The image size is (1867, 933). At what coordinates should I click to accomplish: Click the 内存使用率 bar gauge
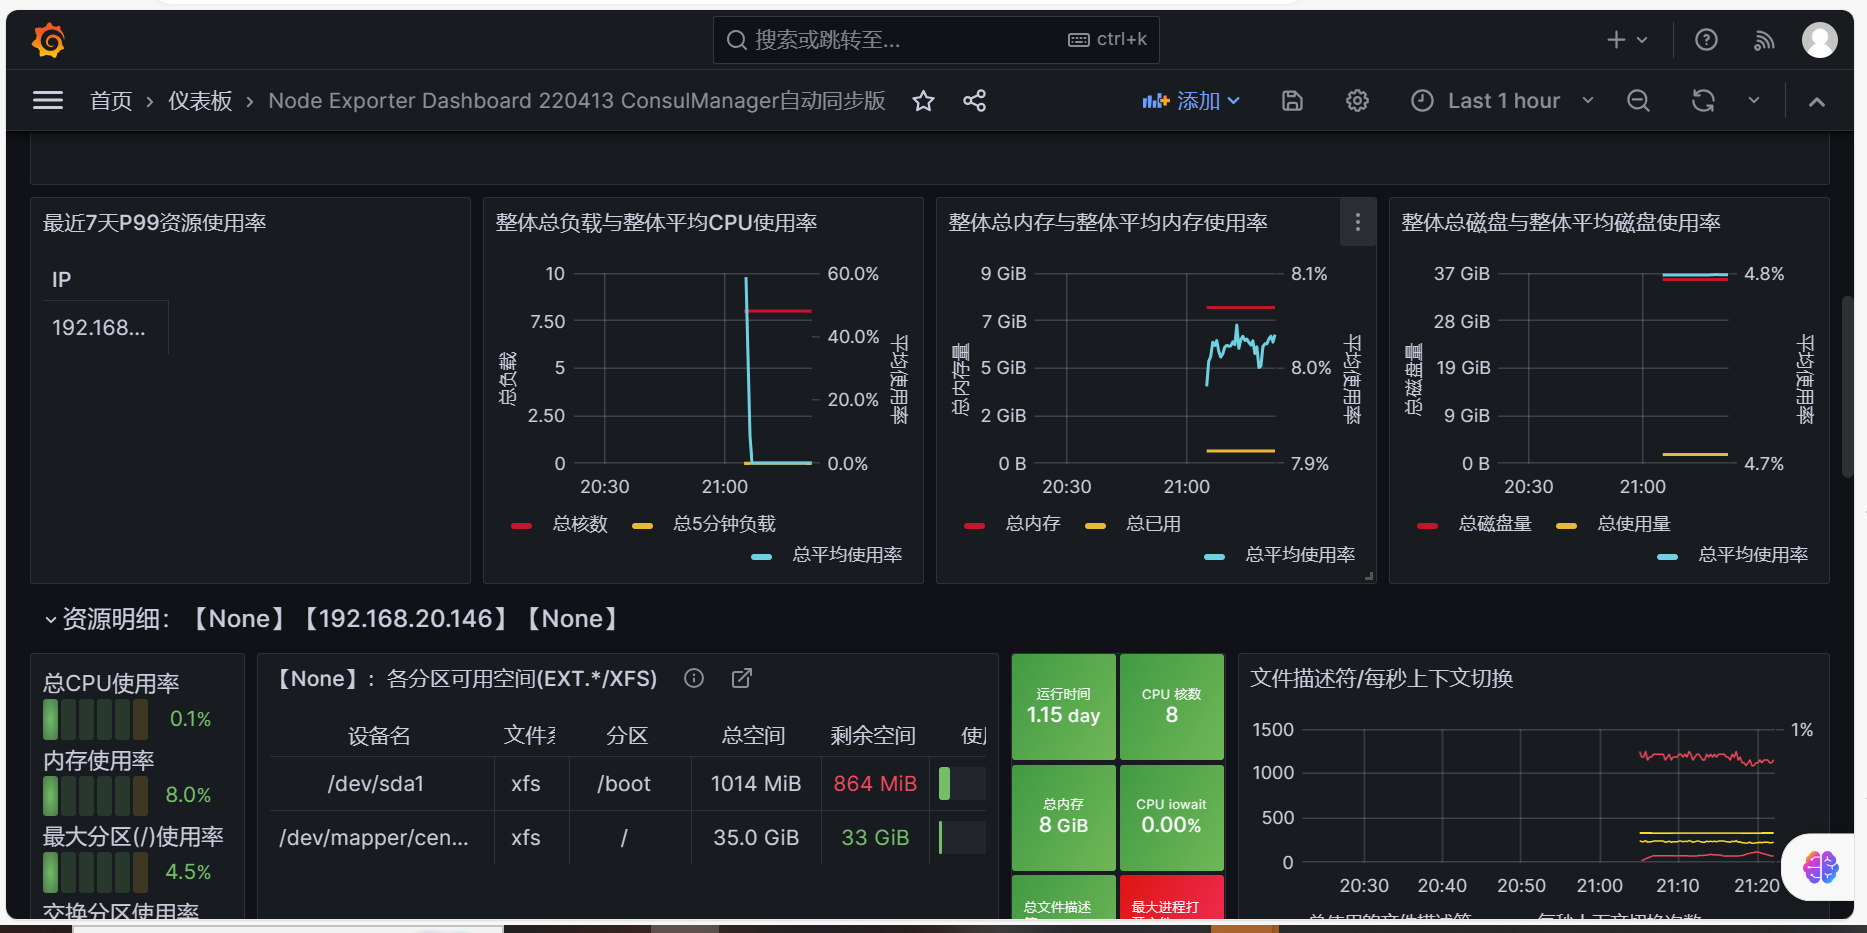[96, 796]
